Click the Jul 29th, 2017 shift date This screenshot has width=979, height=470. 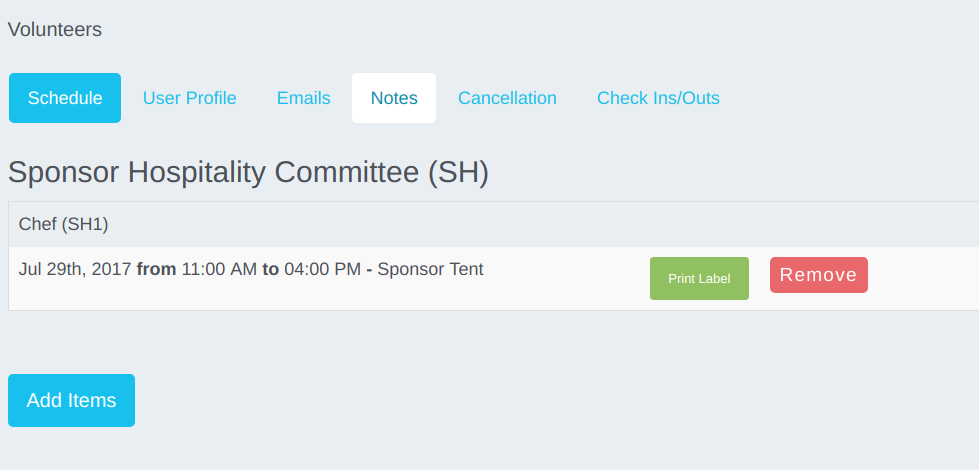tap(75, 269)
